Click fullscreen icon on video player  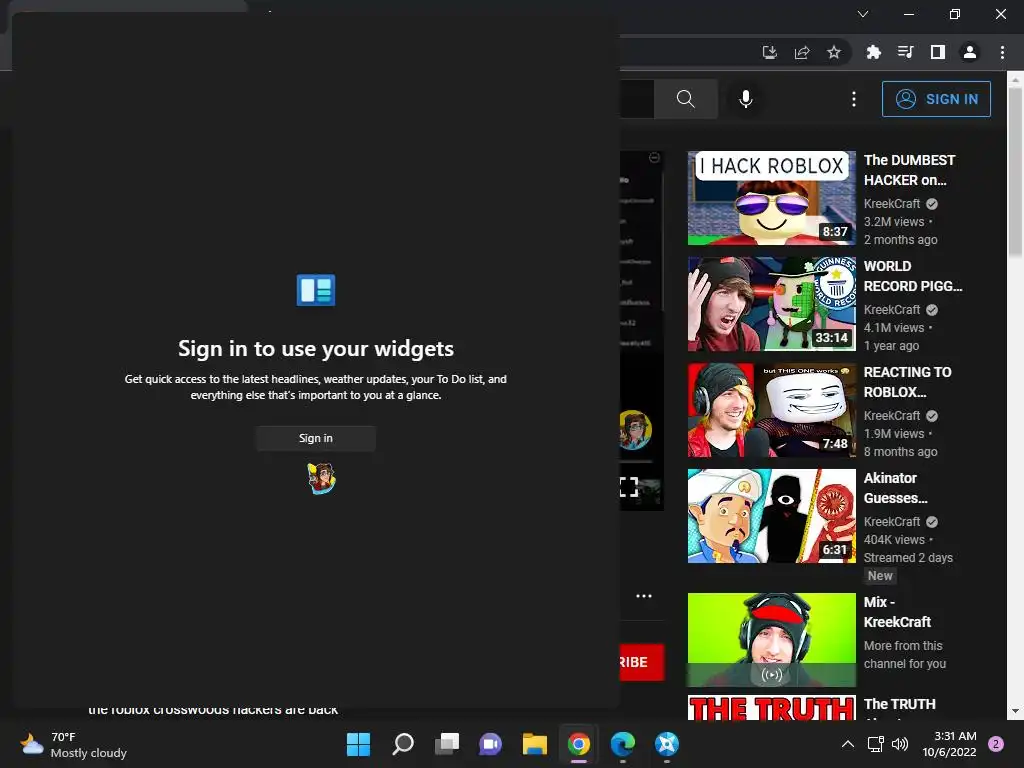click(x=628, y=487)
